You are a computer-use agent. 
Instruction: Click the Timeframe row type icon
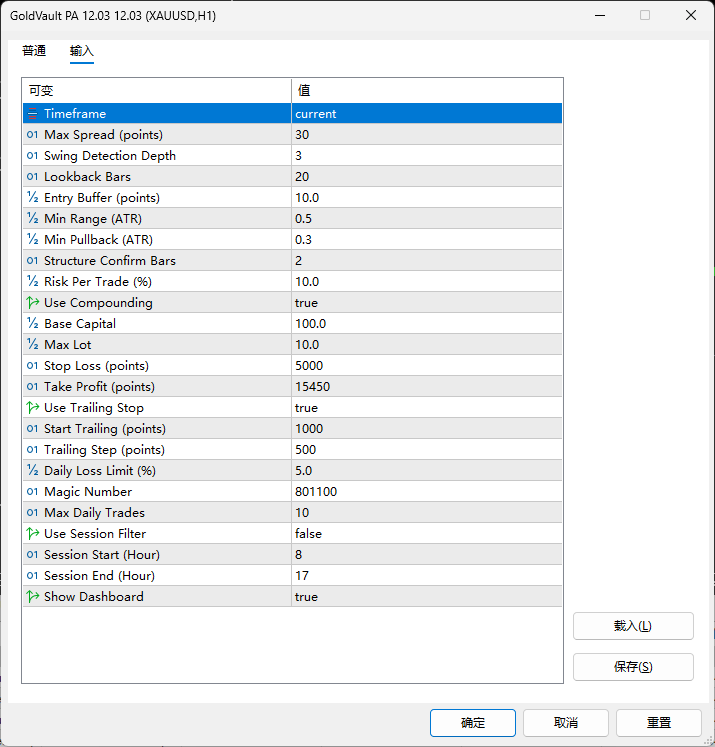(32, 114)
